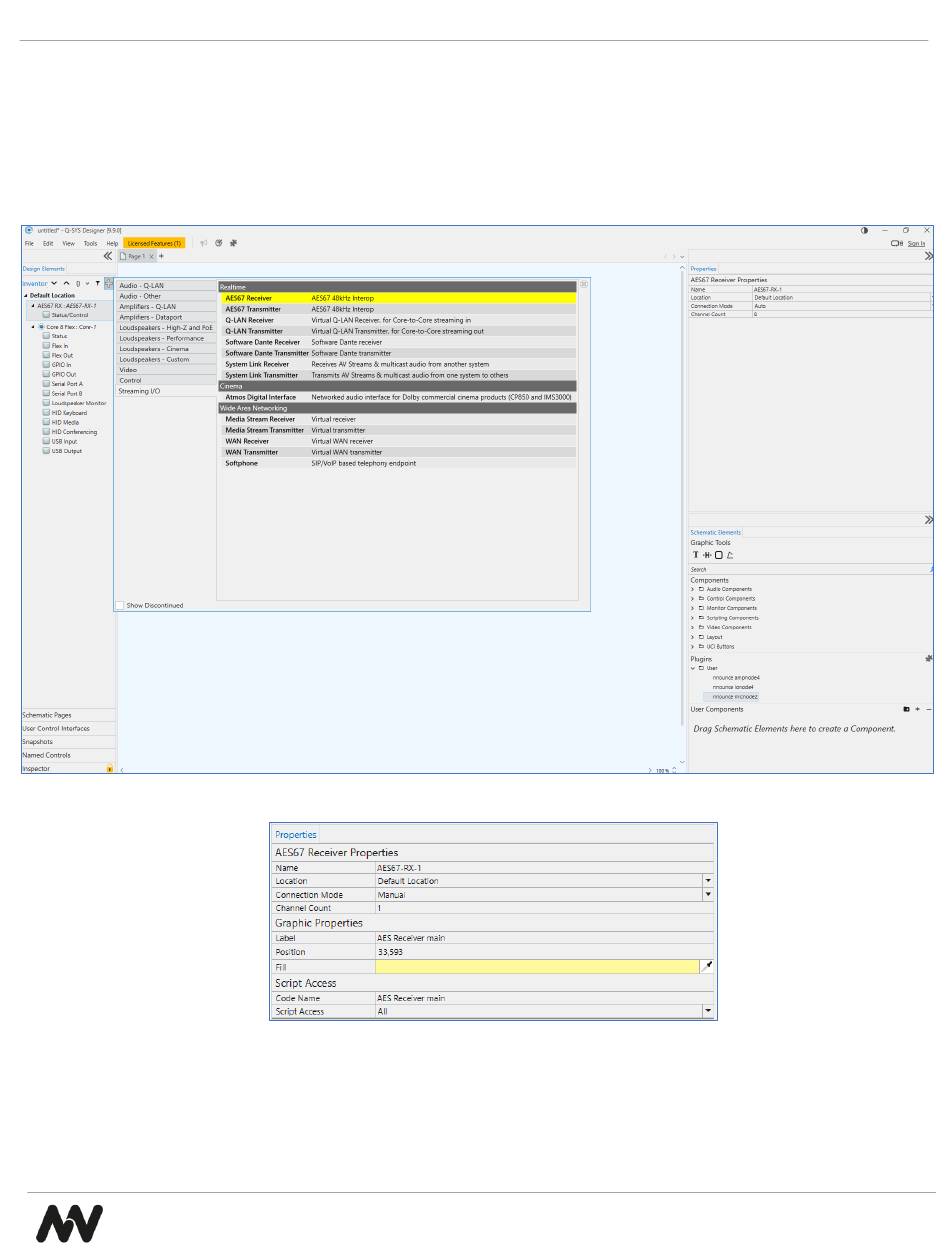Viewport: 950px width, 1254px height.
Task: Click the eyedropper beside the Fill field
Action: click(708, 967)
